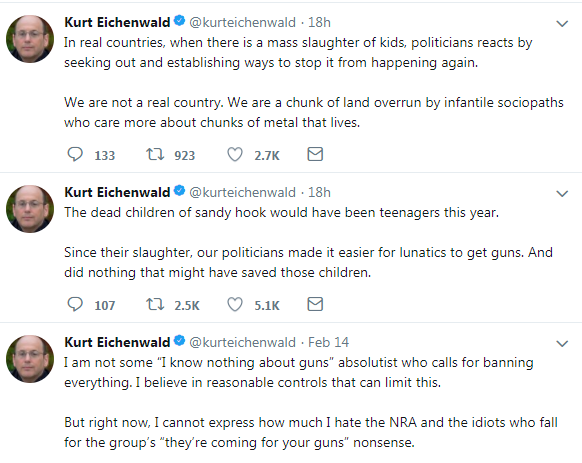This screenshot has height=463, width=582.
Task: Expand the Sandy Hook tweet's more menu
Action: point(562,193)
